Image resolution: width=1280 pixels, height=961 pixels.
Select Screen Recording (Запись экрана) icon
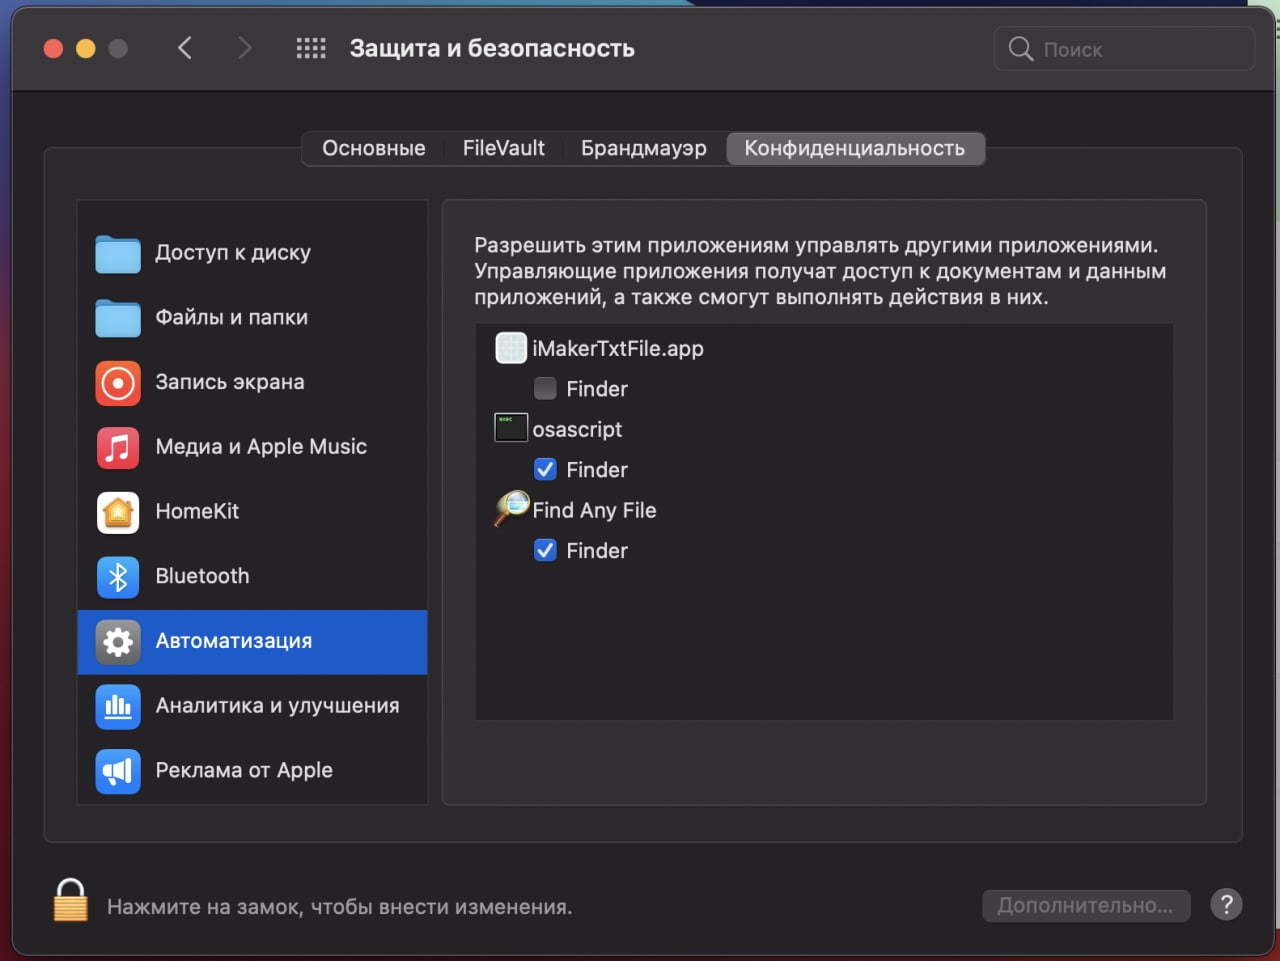point(118,383)
